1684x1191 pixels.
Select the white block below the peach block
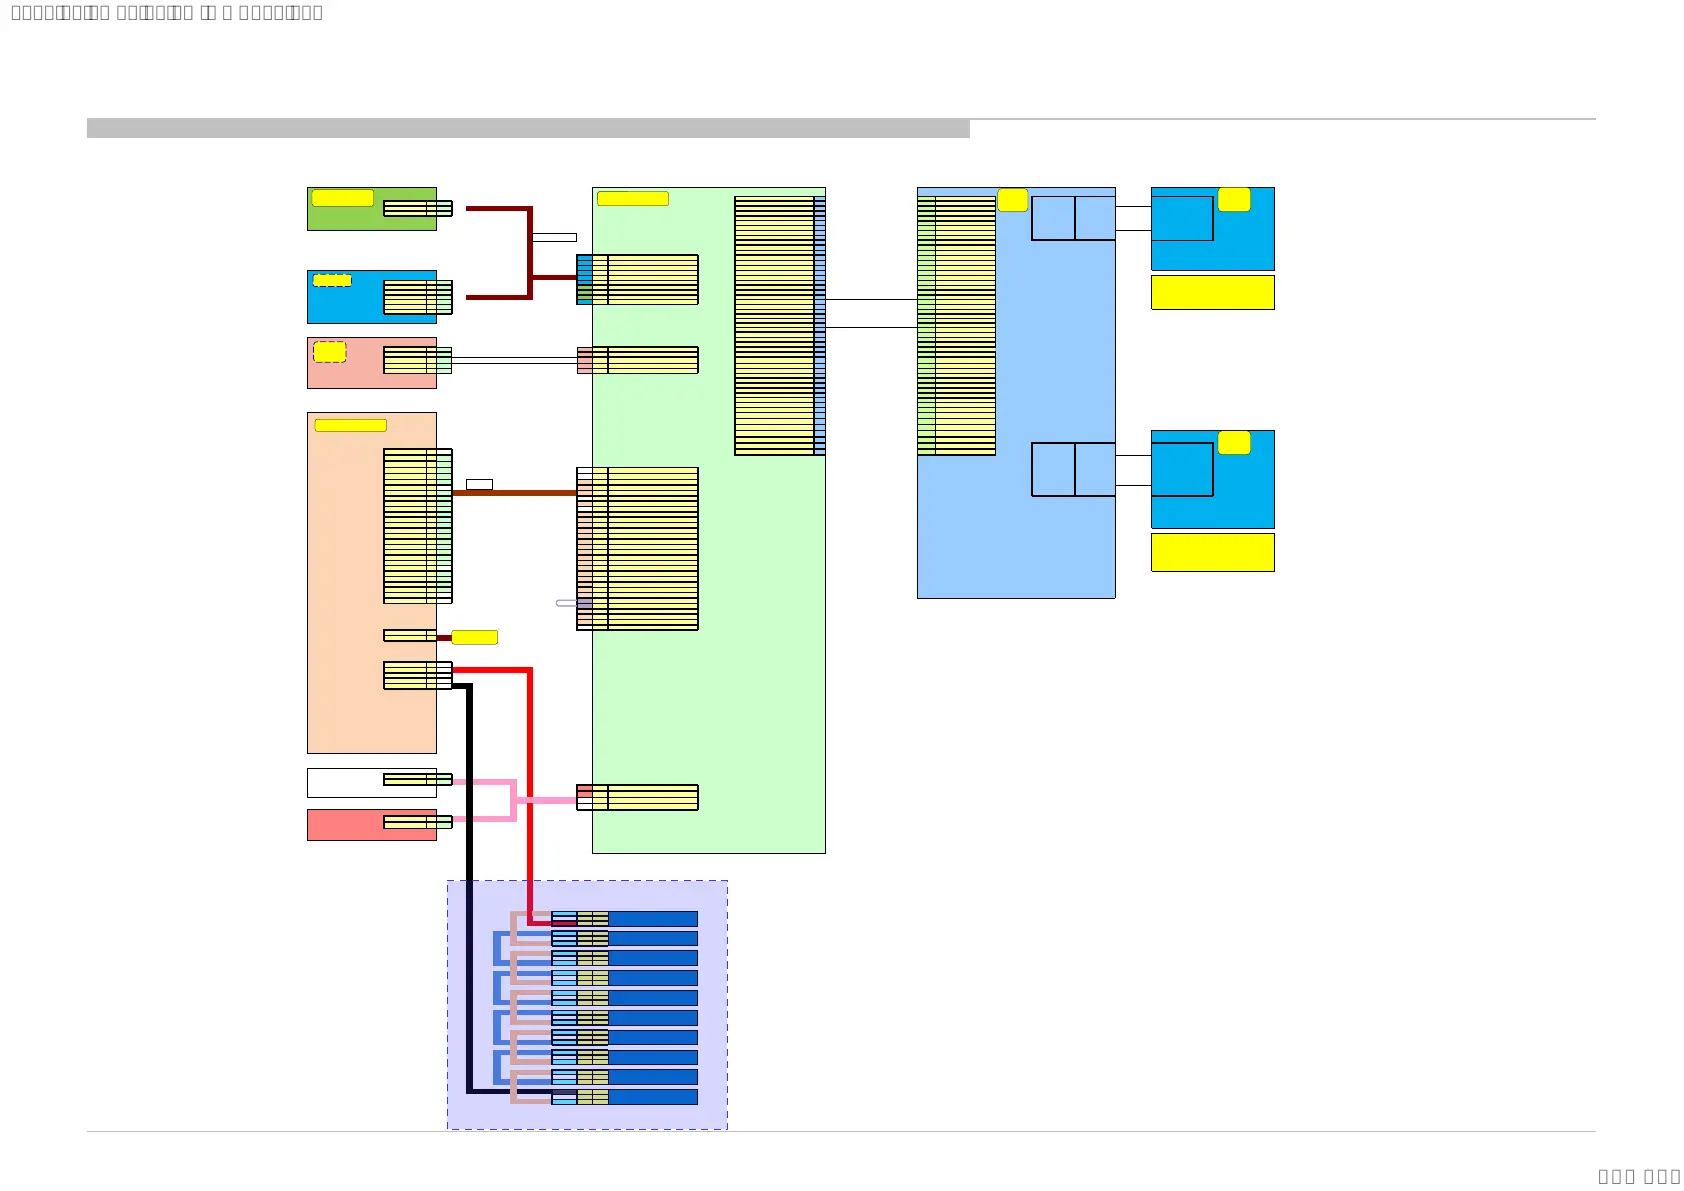(371, 783)
